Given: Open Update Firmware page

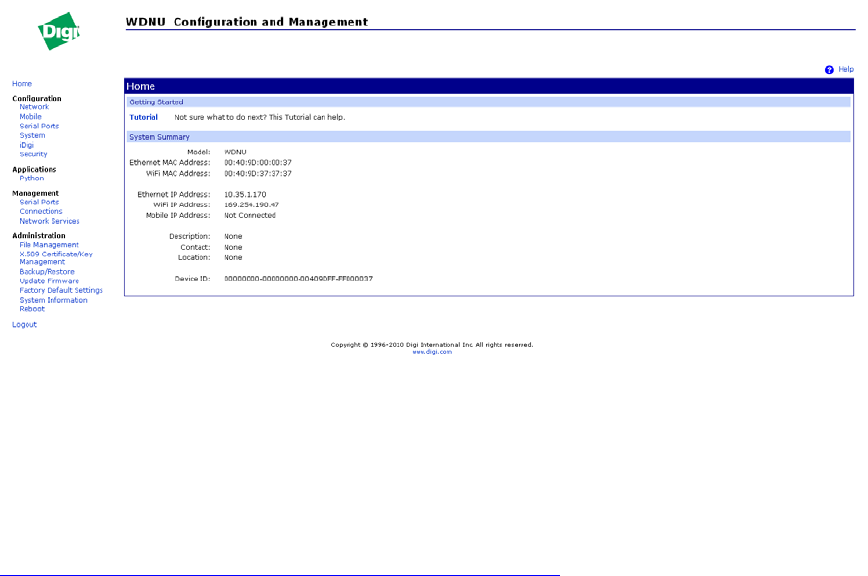Looking at the screenshot, I should 49,281.
